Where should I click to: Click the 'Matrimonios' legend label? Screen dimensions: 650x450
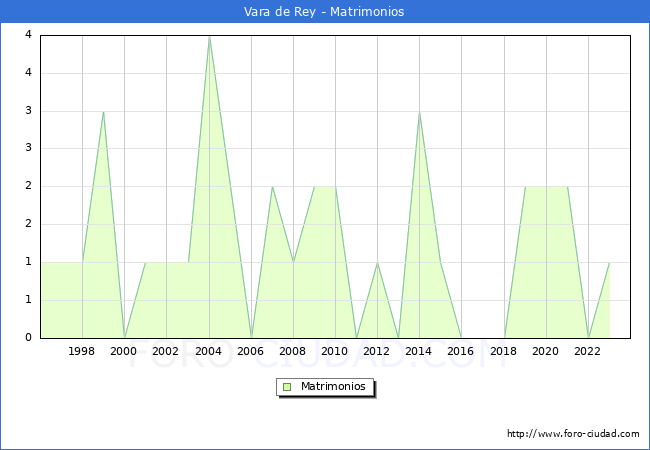(x=333, y=386)
